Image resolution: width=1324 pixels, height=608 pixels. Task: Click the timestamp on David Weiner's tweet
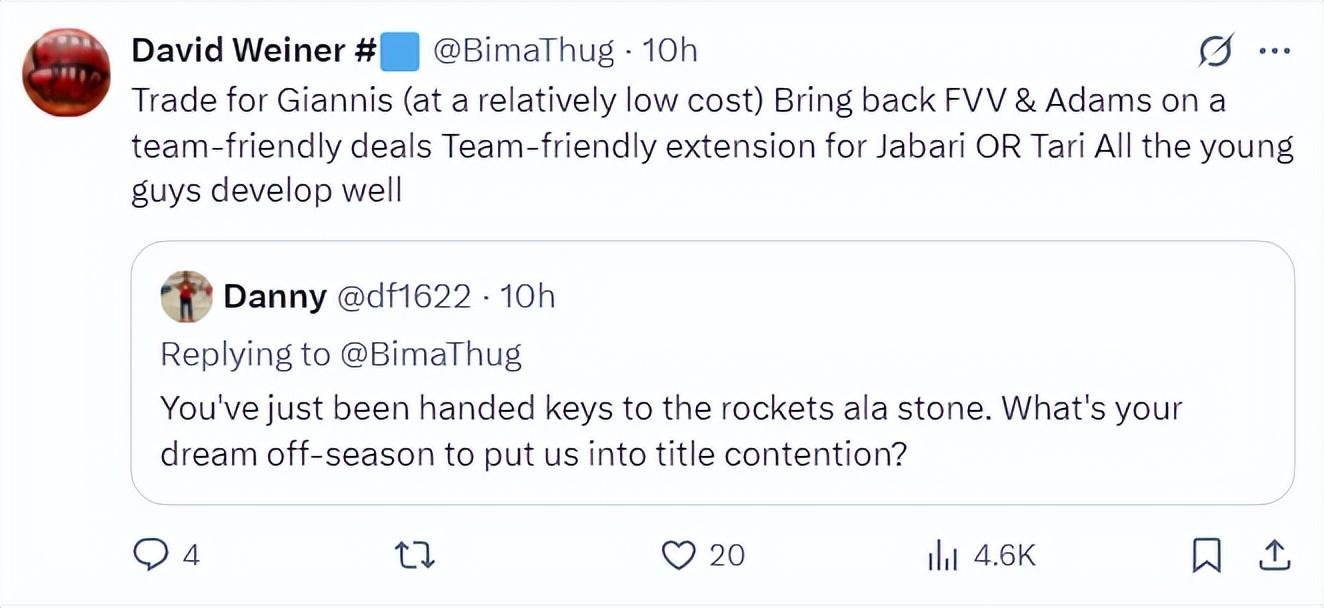(669, 50)
